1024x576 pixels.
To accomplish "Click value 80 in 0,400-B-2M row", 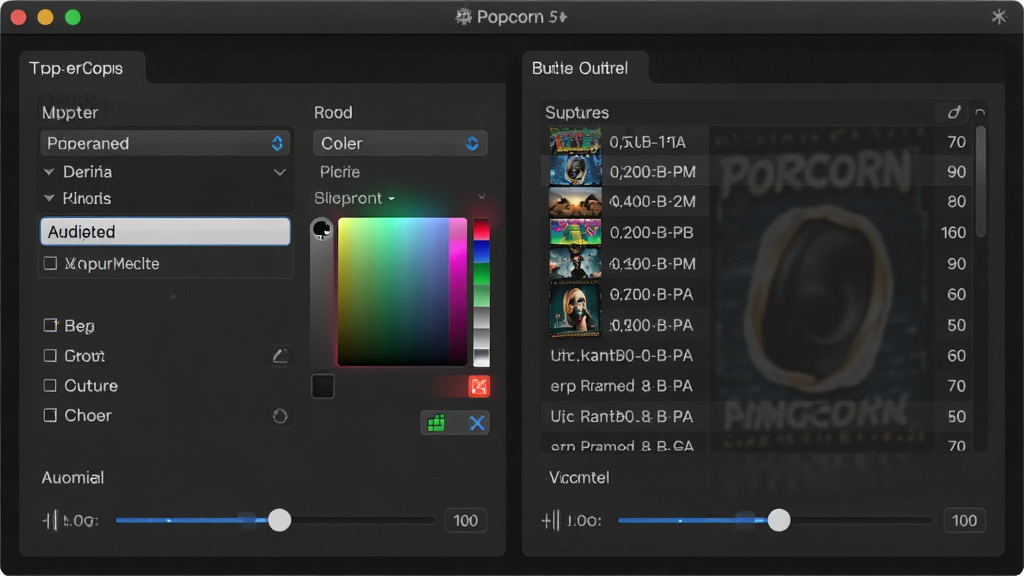I will click(x=957, y=202).
